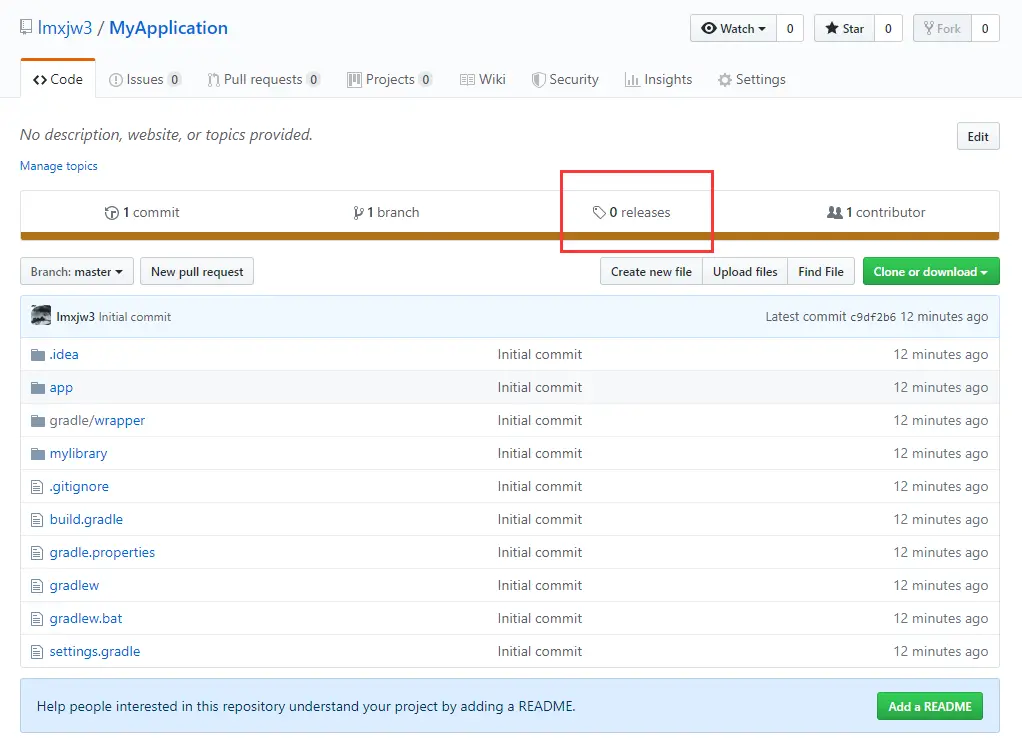
Task: Open Initial commit message in app row
Action: [540, 388]
